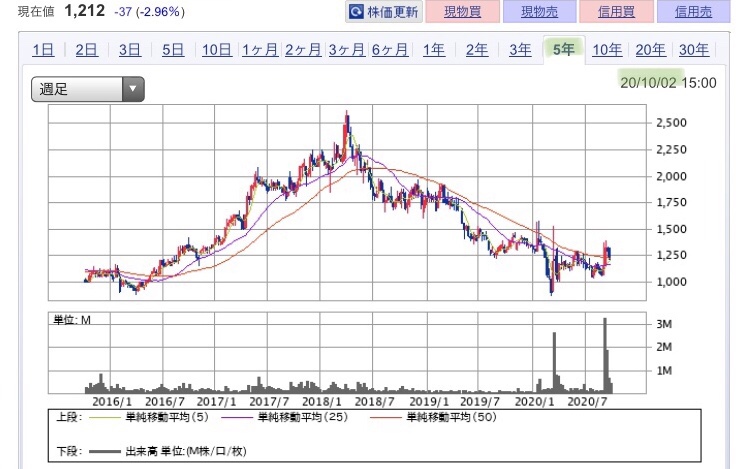Click the 信用買 button
The height and width of the screenshot is (469, 736).
tap(616, 11)
